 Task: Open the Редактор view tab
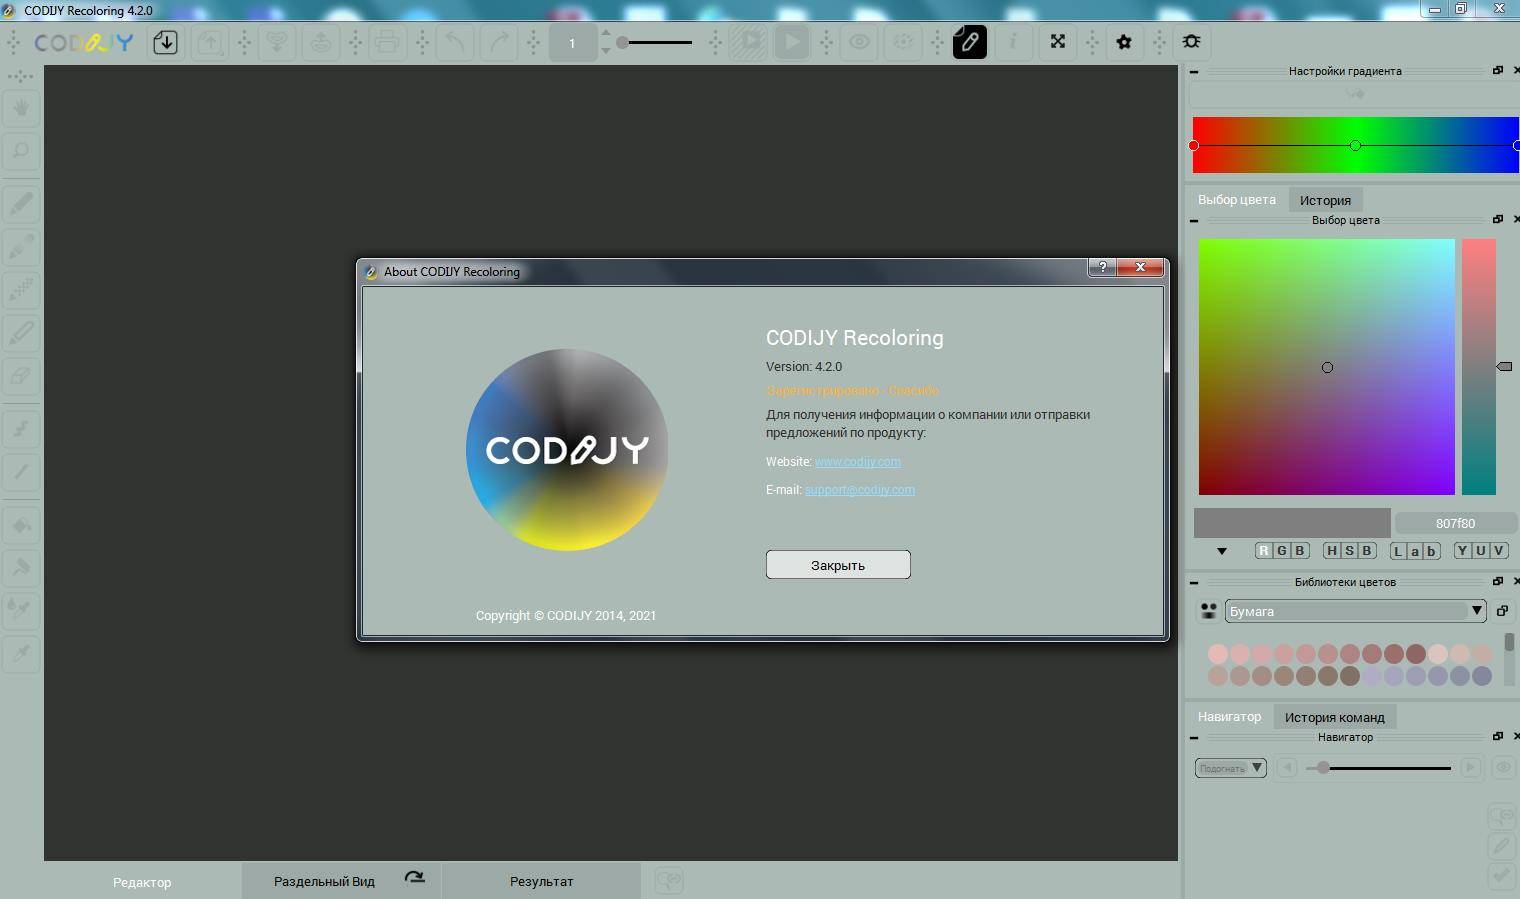pyautogui.click(x=142, y=882)
